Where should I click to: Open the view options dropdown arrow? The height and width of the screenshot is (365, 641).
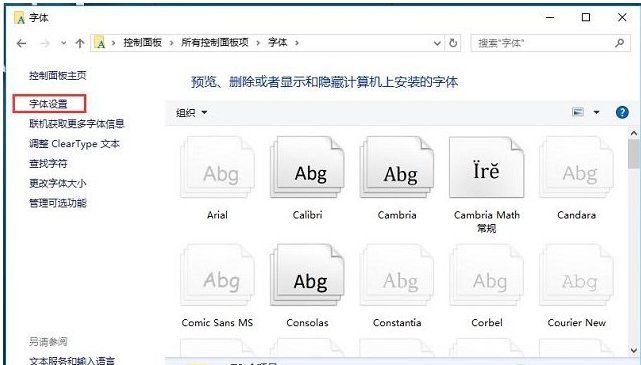596,112
